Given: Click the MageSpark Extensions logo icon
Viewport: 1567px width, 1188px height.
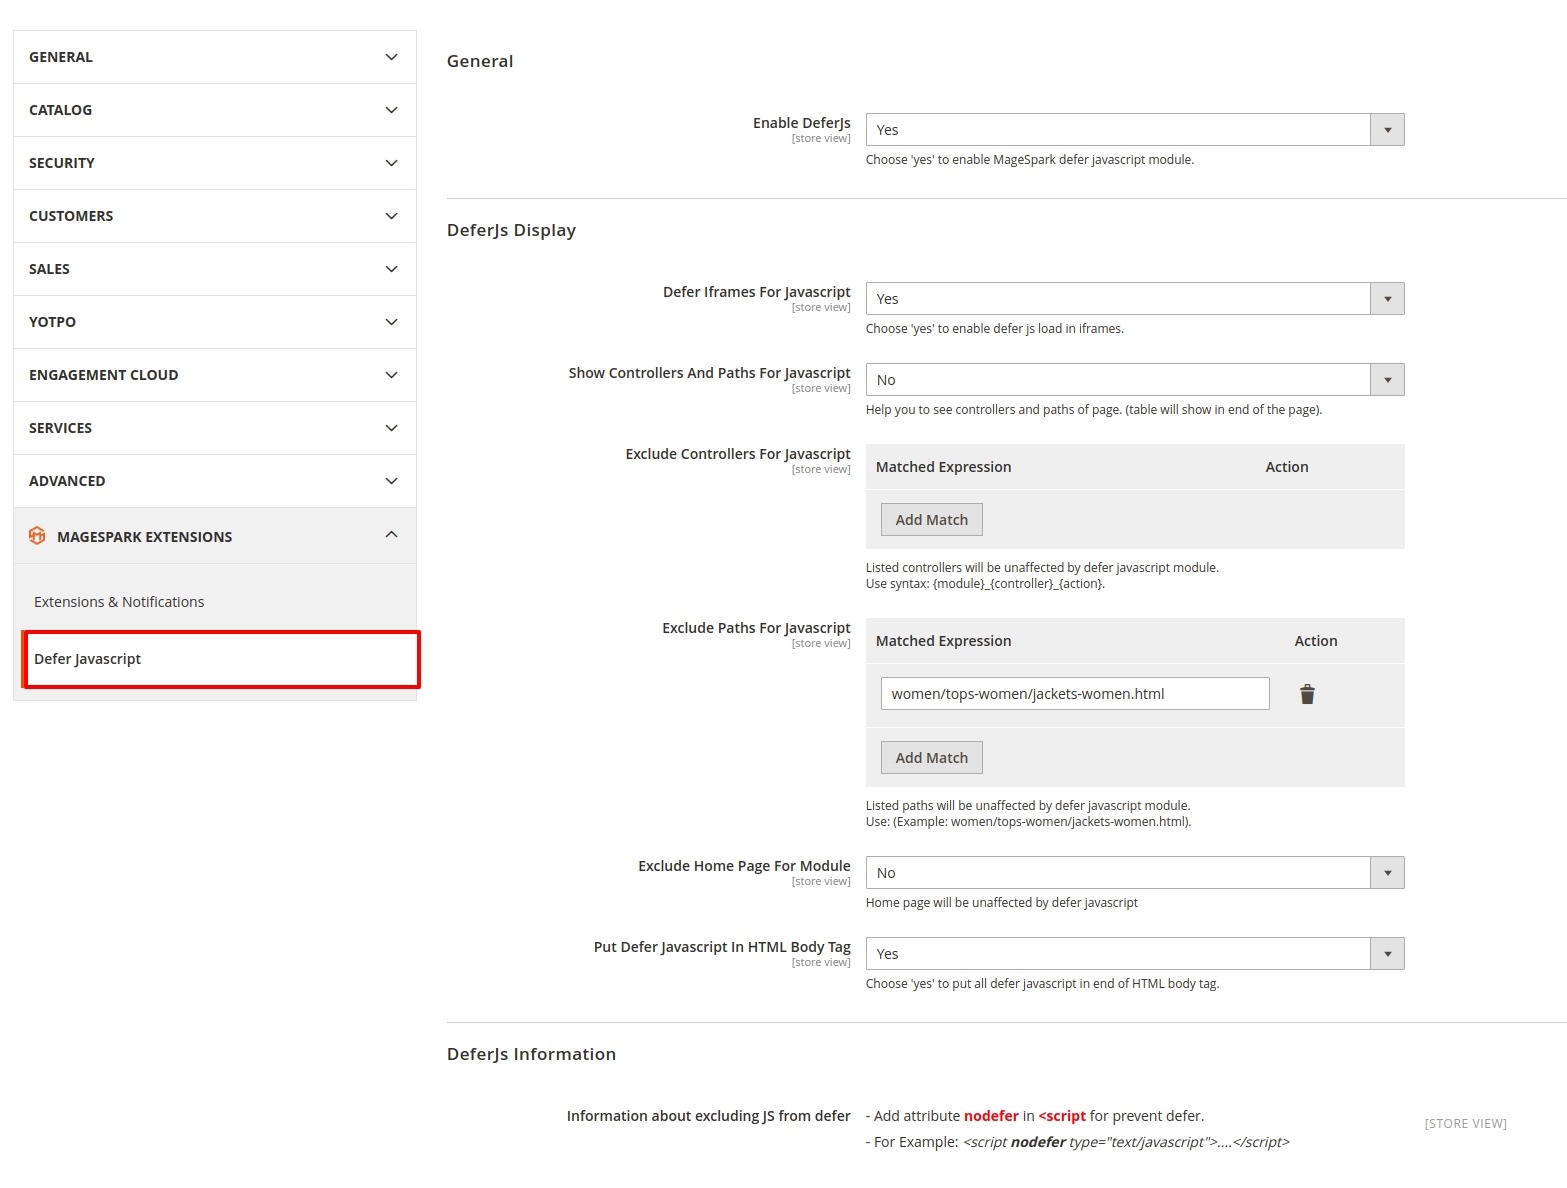Looking at the screenshot, I should coord(37,536).
